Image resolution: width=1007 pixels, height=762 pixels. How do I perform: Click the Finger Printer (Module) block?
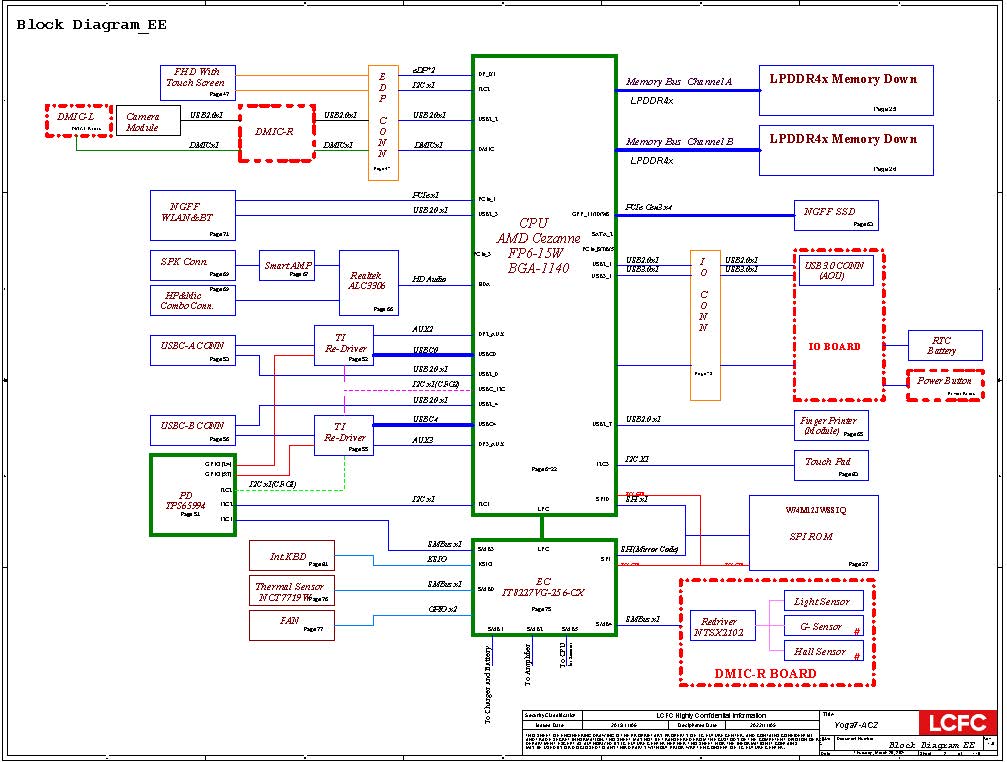[x=831, y=426]
